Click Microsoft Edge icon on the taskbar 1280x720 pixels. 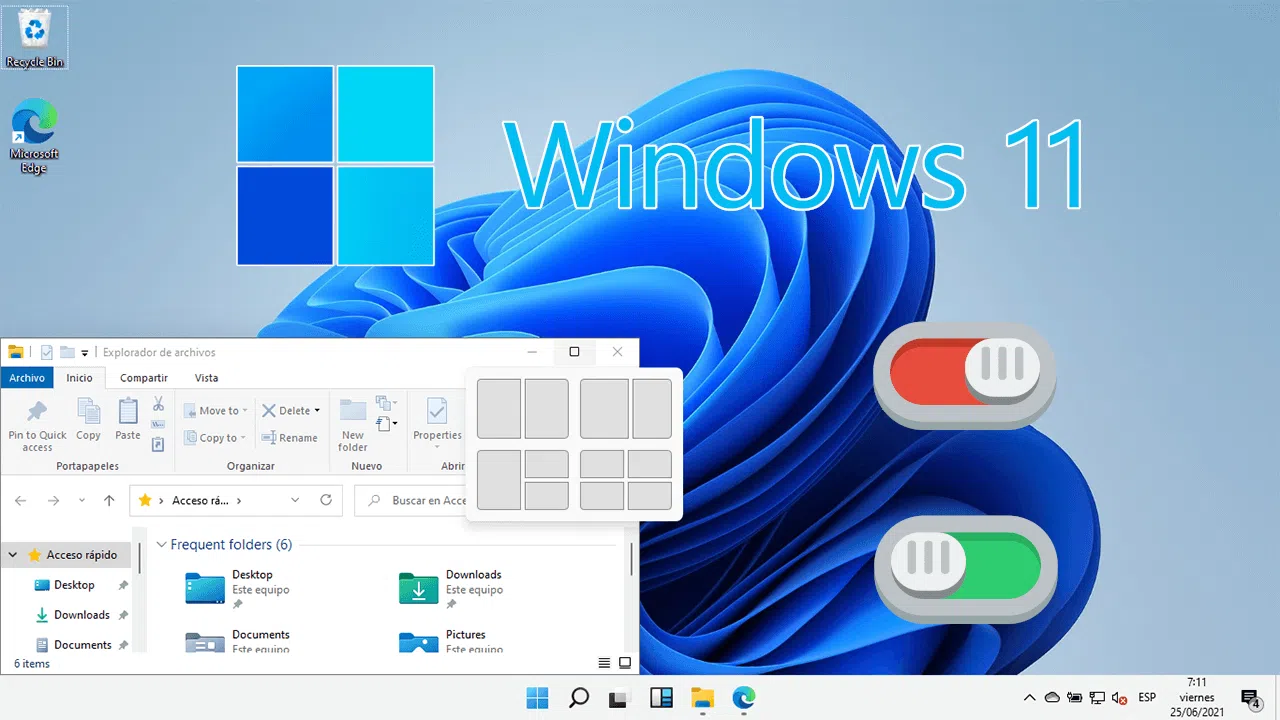coord(743,698)
